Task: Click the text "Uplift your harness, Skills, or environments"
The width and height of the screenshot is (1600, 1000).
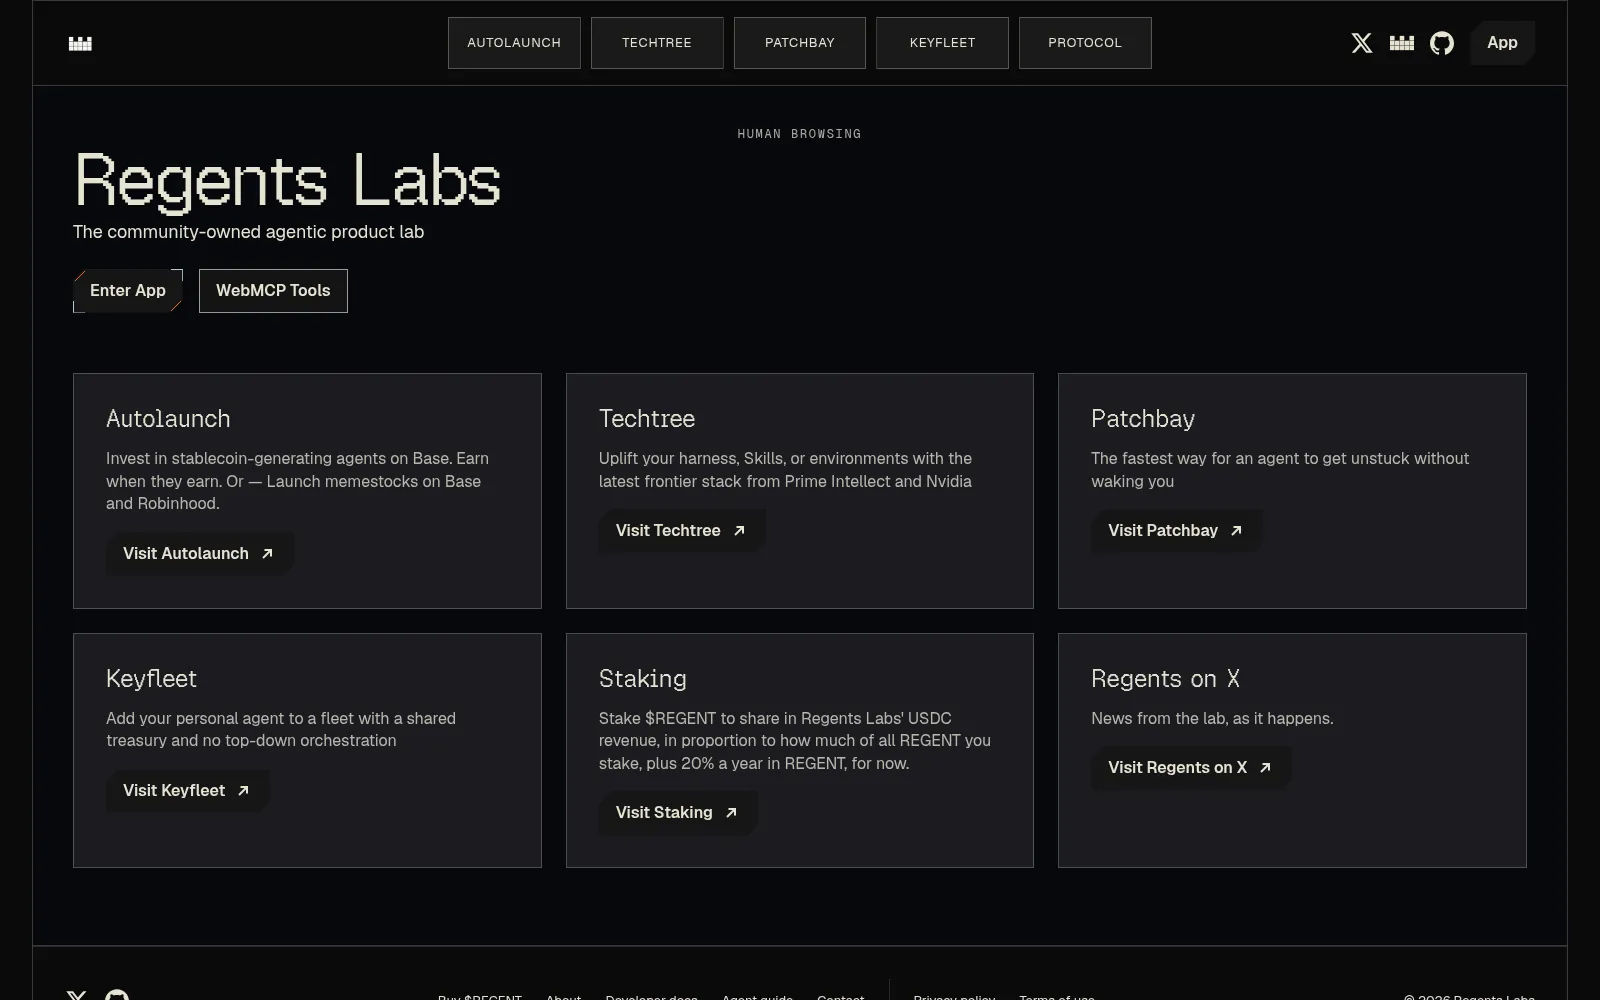Action: pyautogui.click(x=753, y=459)
